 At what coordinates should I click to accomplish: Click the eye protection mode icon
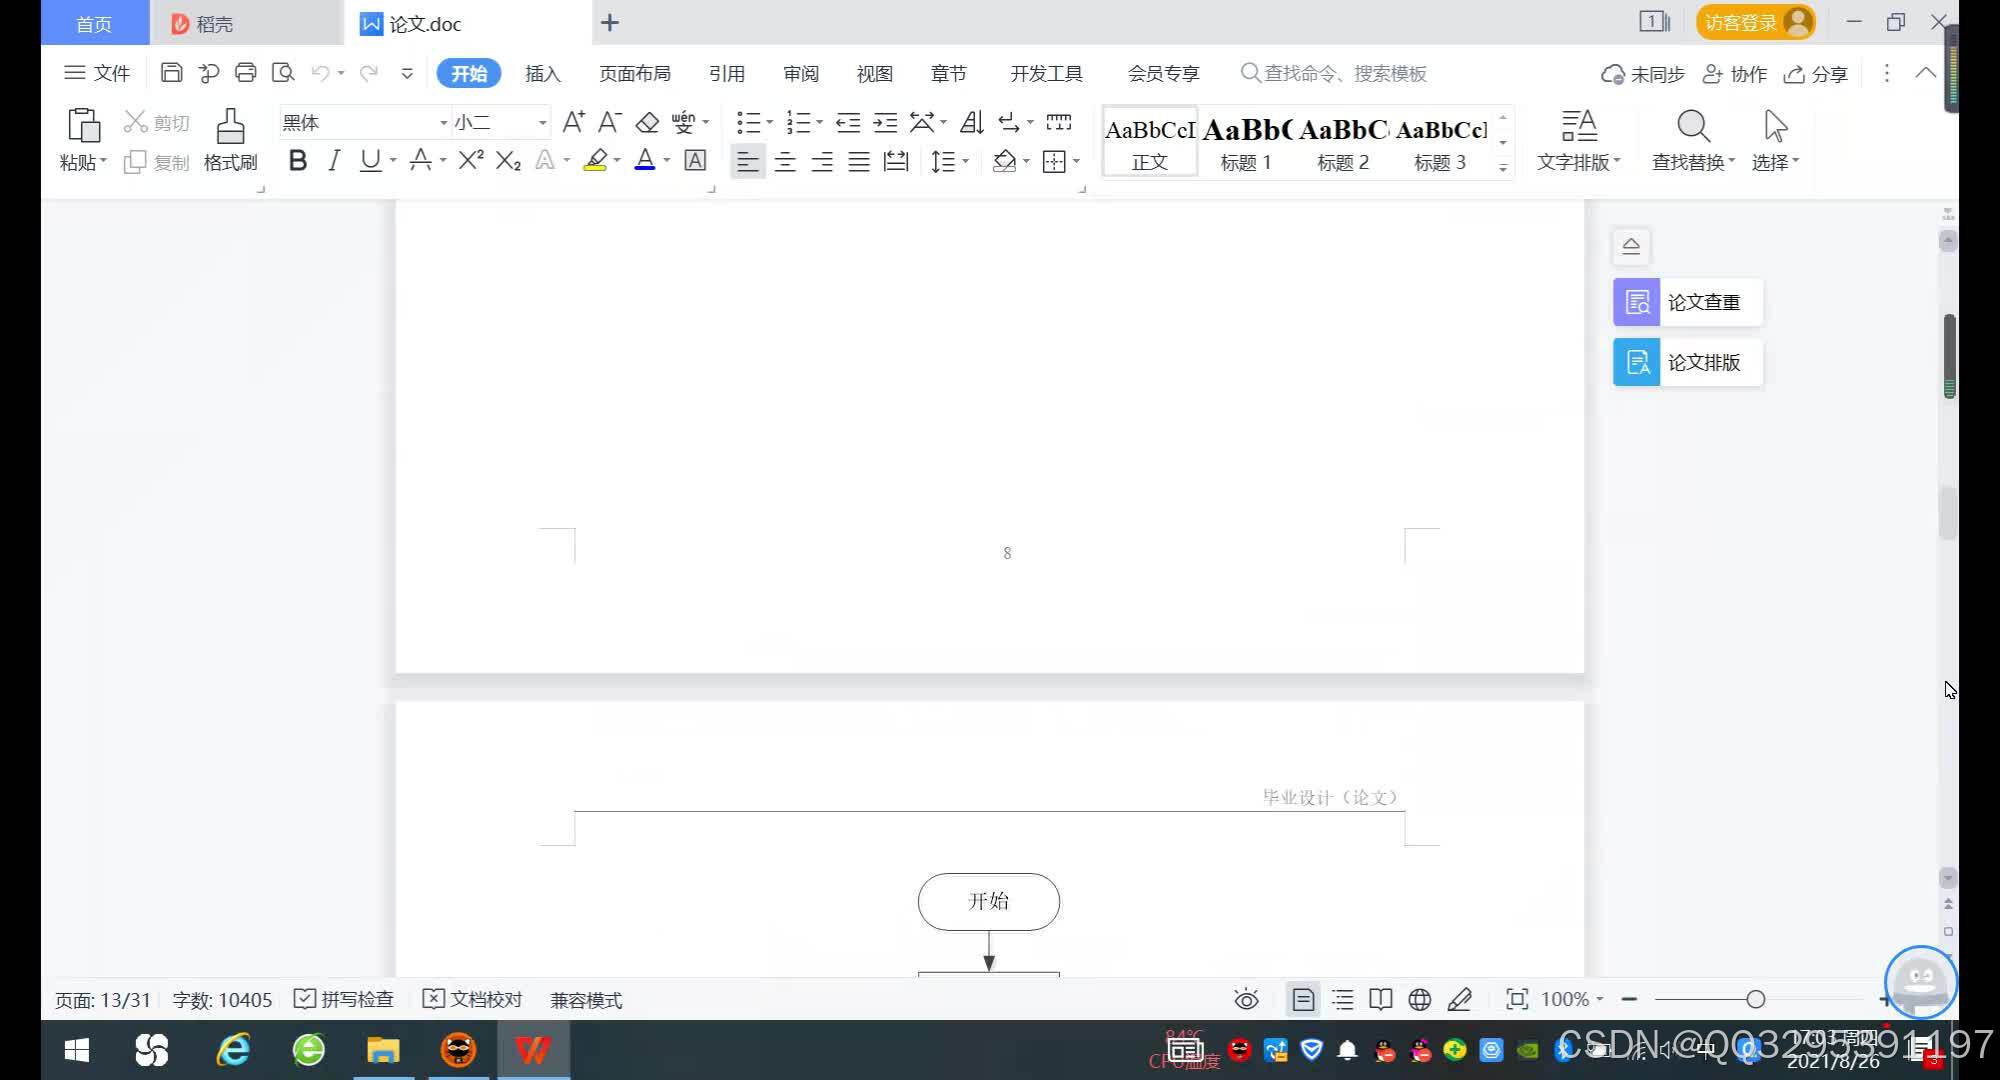(1246, 999)
